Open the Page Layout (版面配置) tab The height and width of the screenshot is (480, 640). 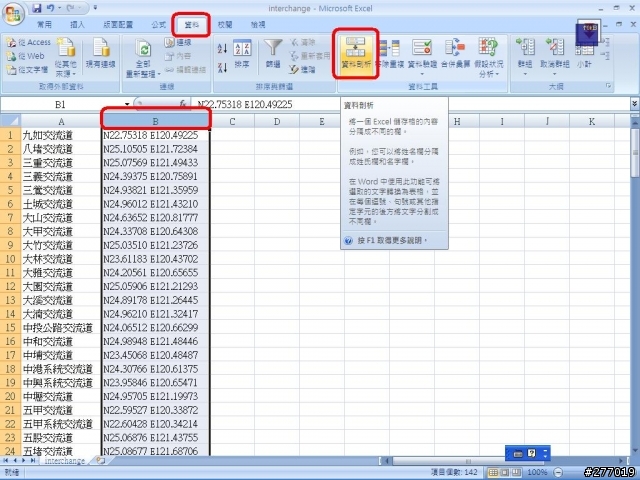click(118, 25)
